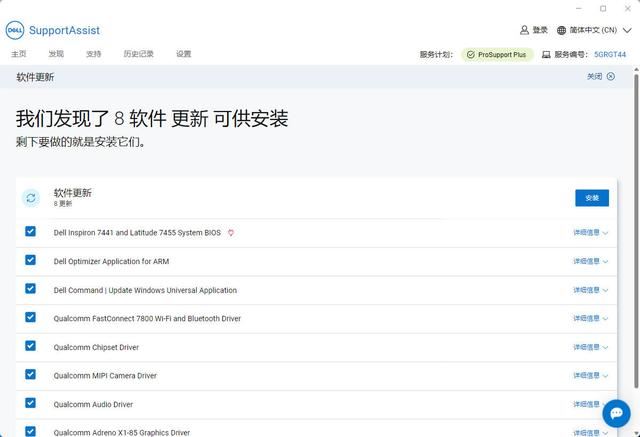The image size is (640, 437).
Task: Click the refresh software updates icon
Action: 31,198
